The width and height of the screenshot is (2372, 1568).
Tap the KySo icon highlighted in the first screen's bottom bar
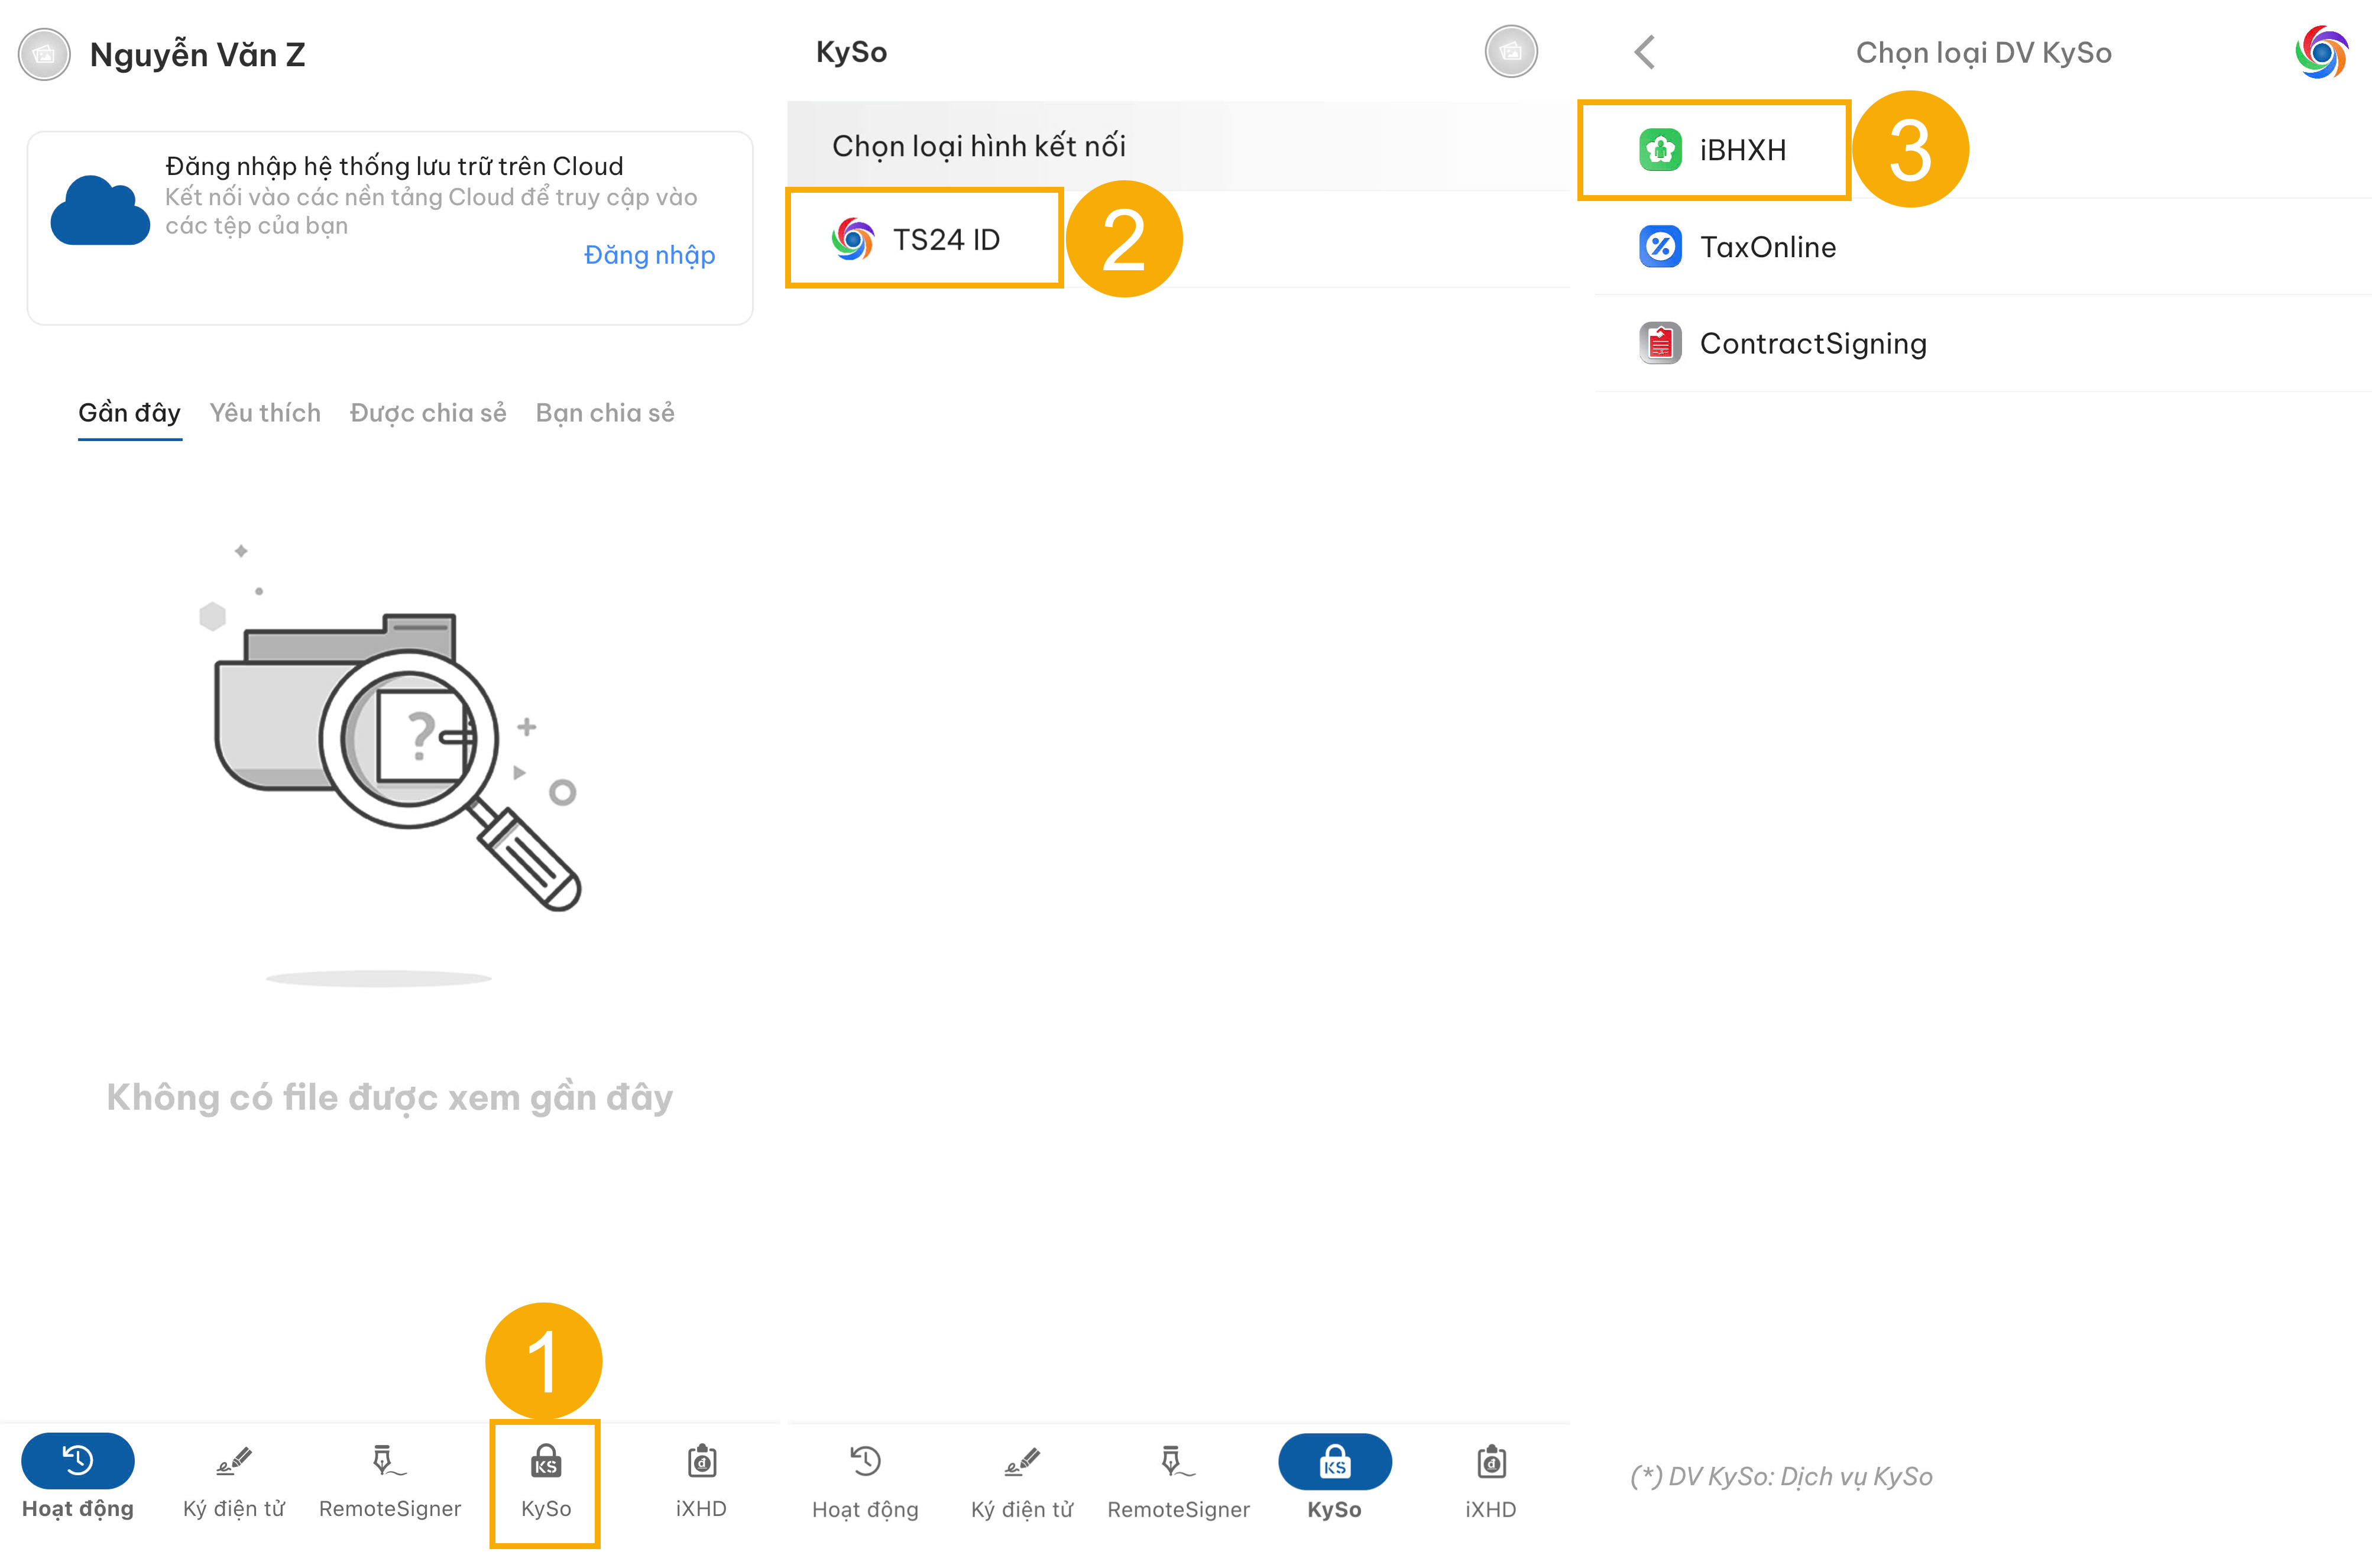[545, 1463]
